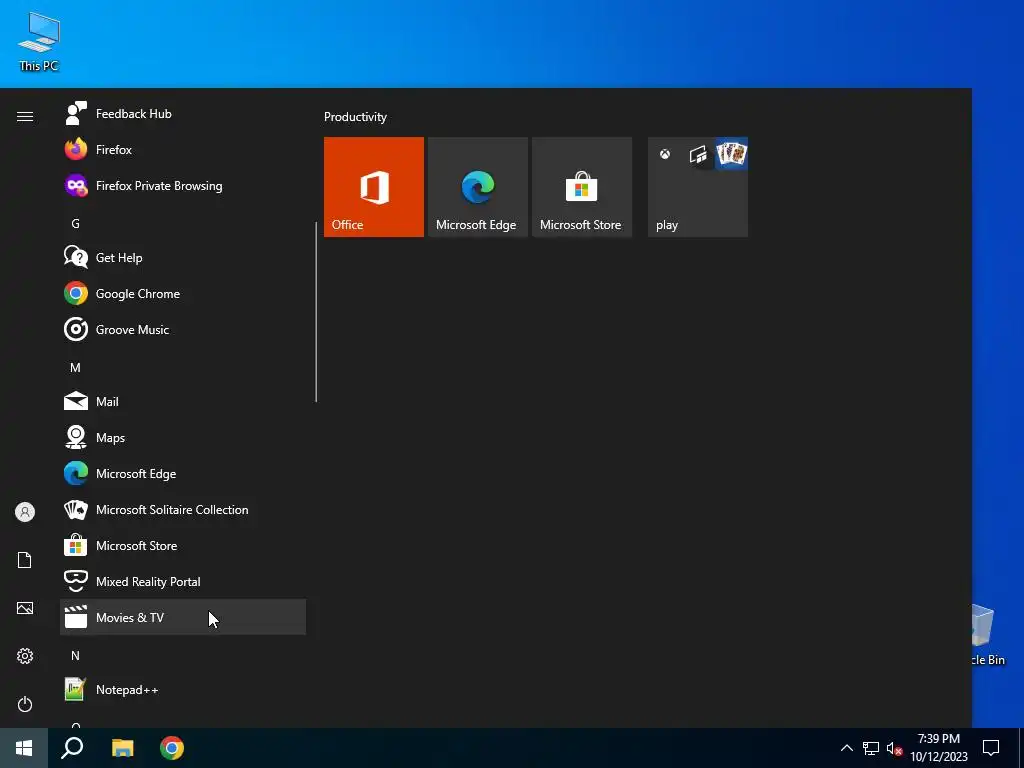
Task: Open Documents from the Start sidebar
Action: tap(25, 560)
